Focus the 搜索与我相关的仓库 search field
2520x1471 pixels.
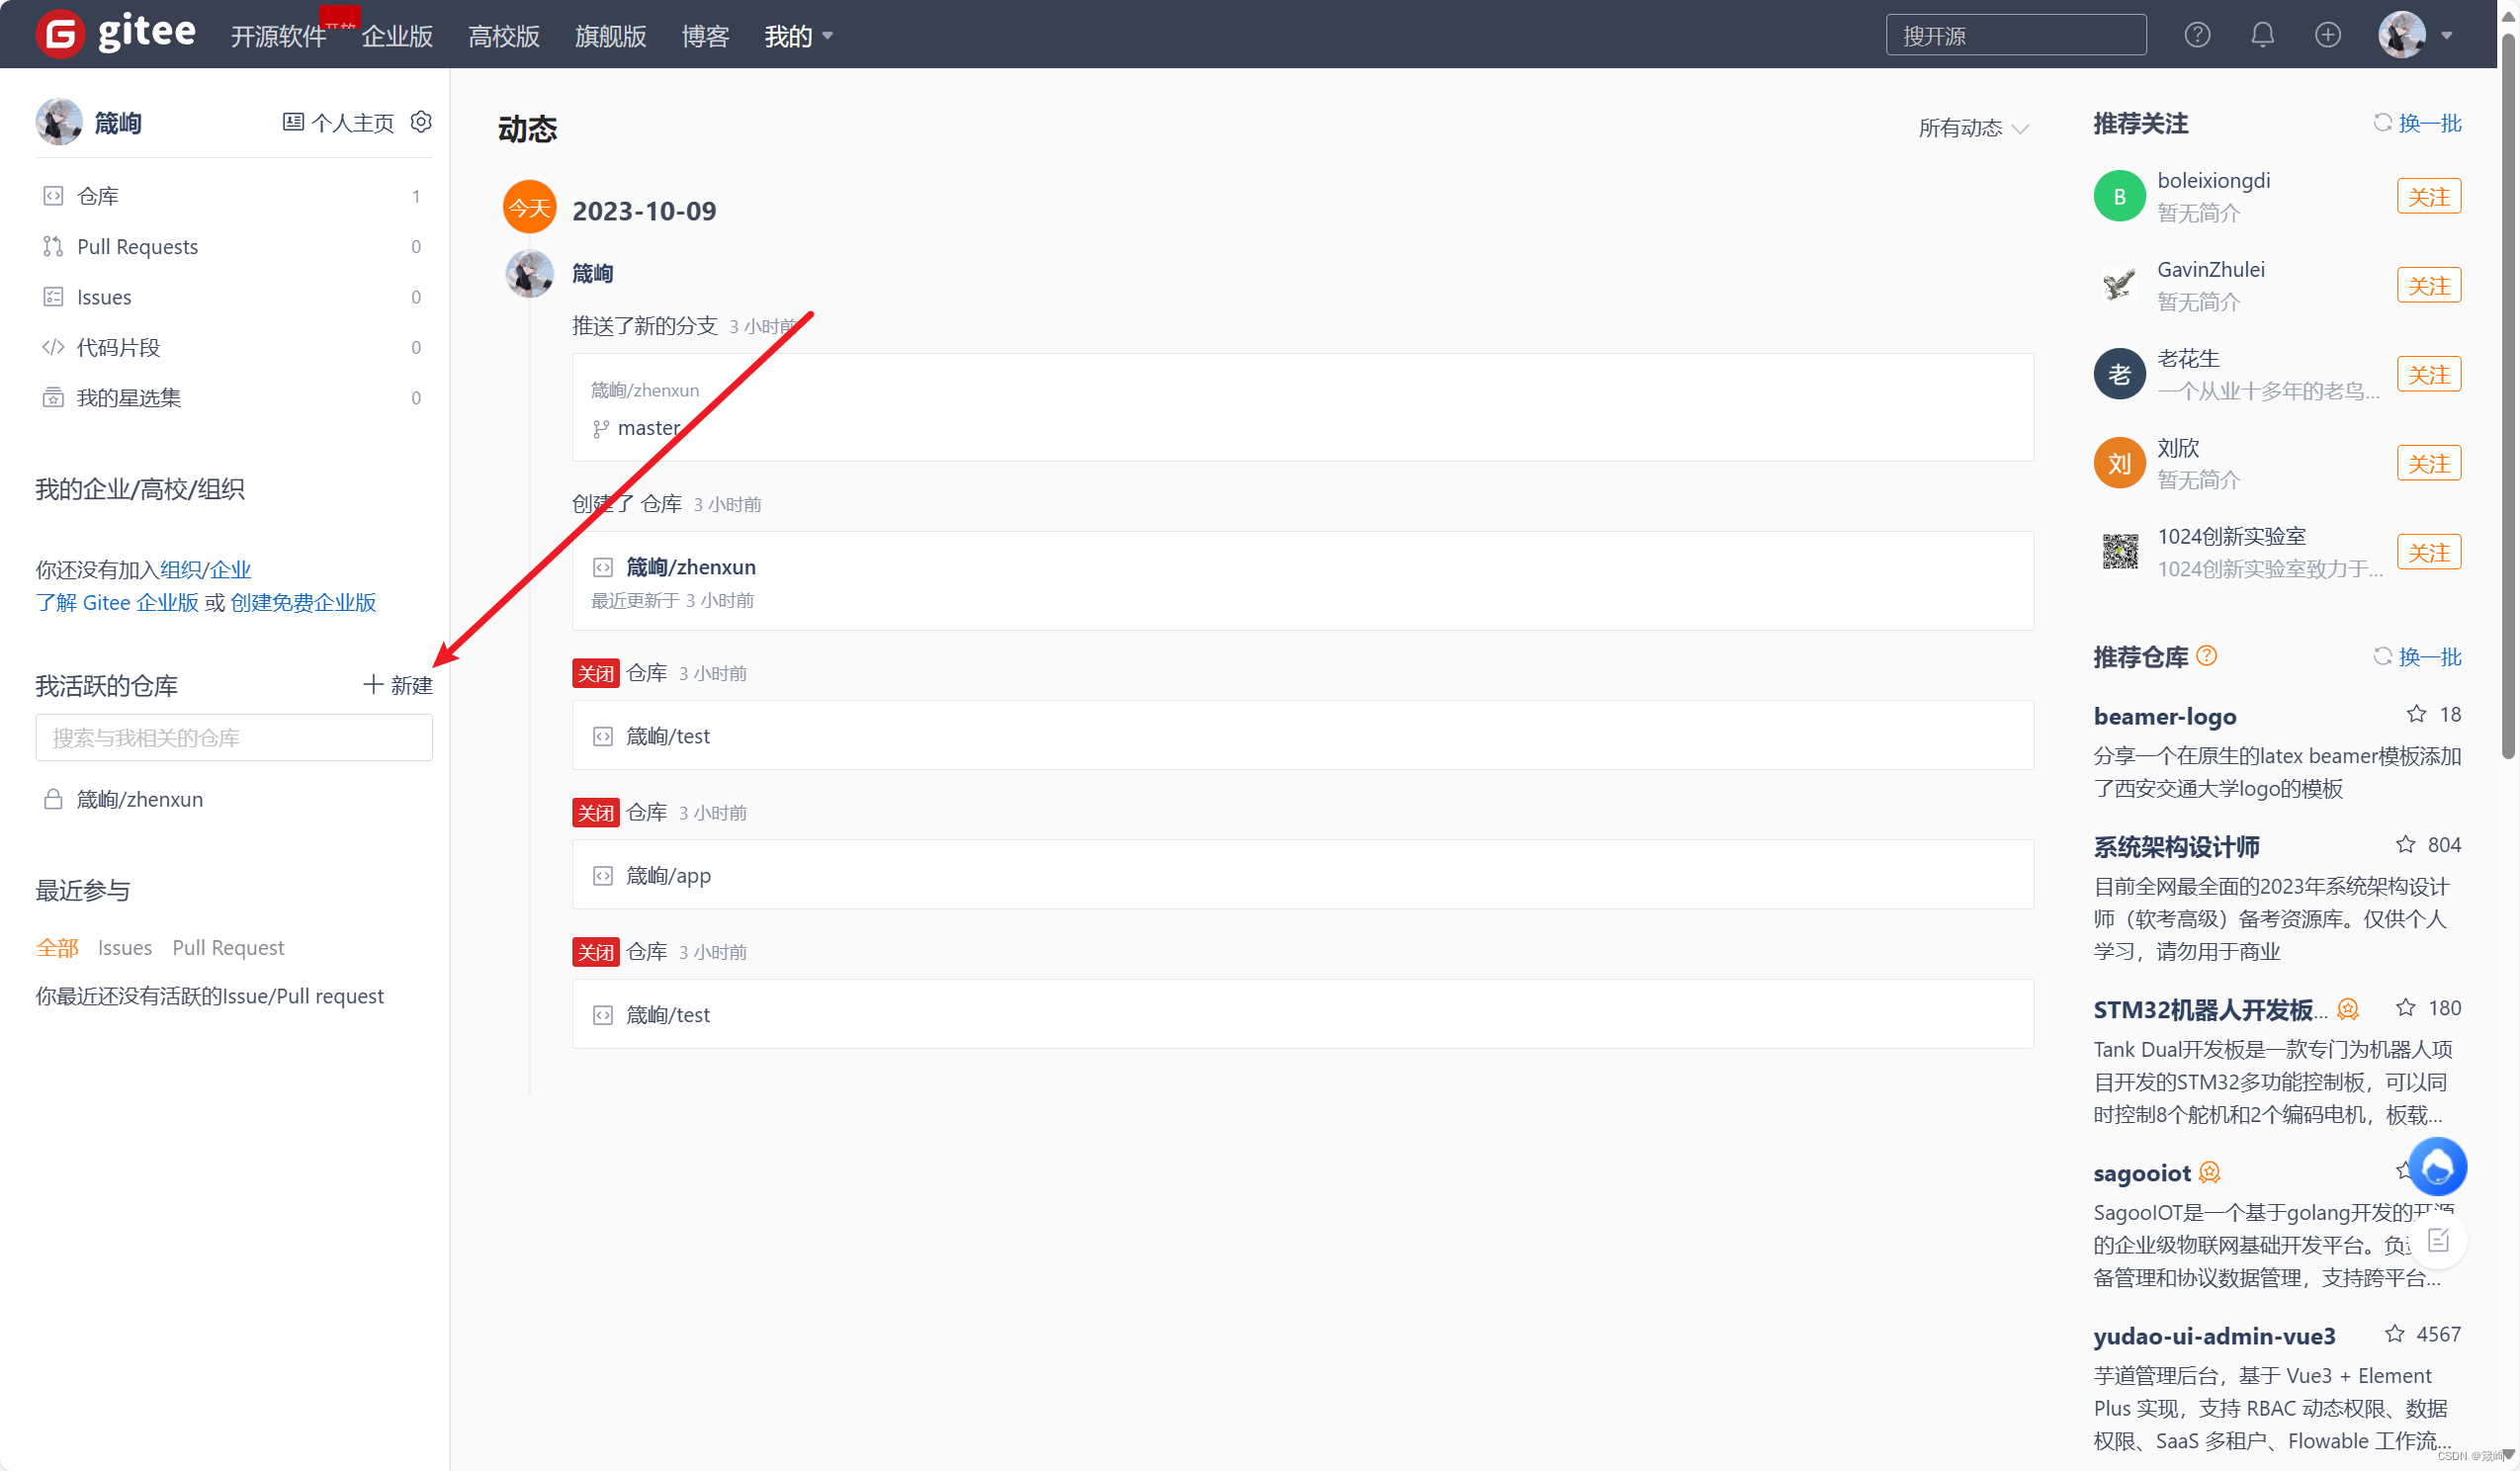(234, 738)
